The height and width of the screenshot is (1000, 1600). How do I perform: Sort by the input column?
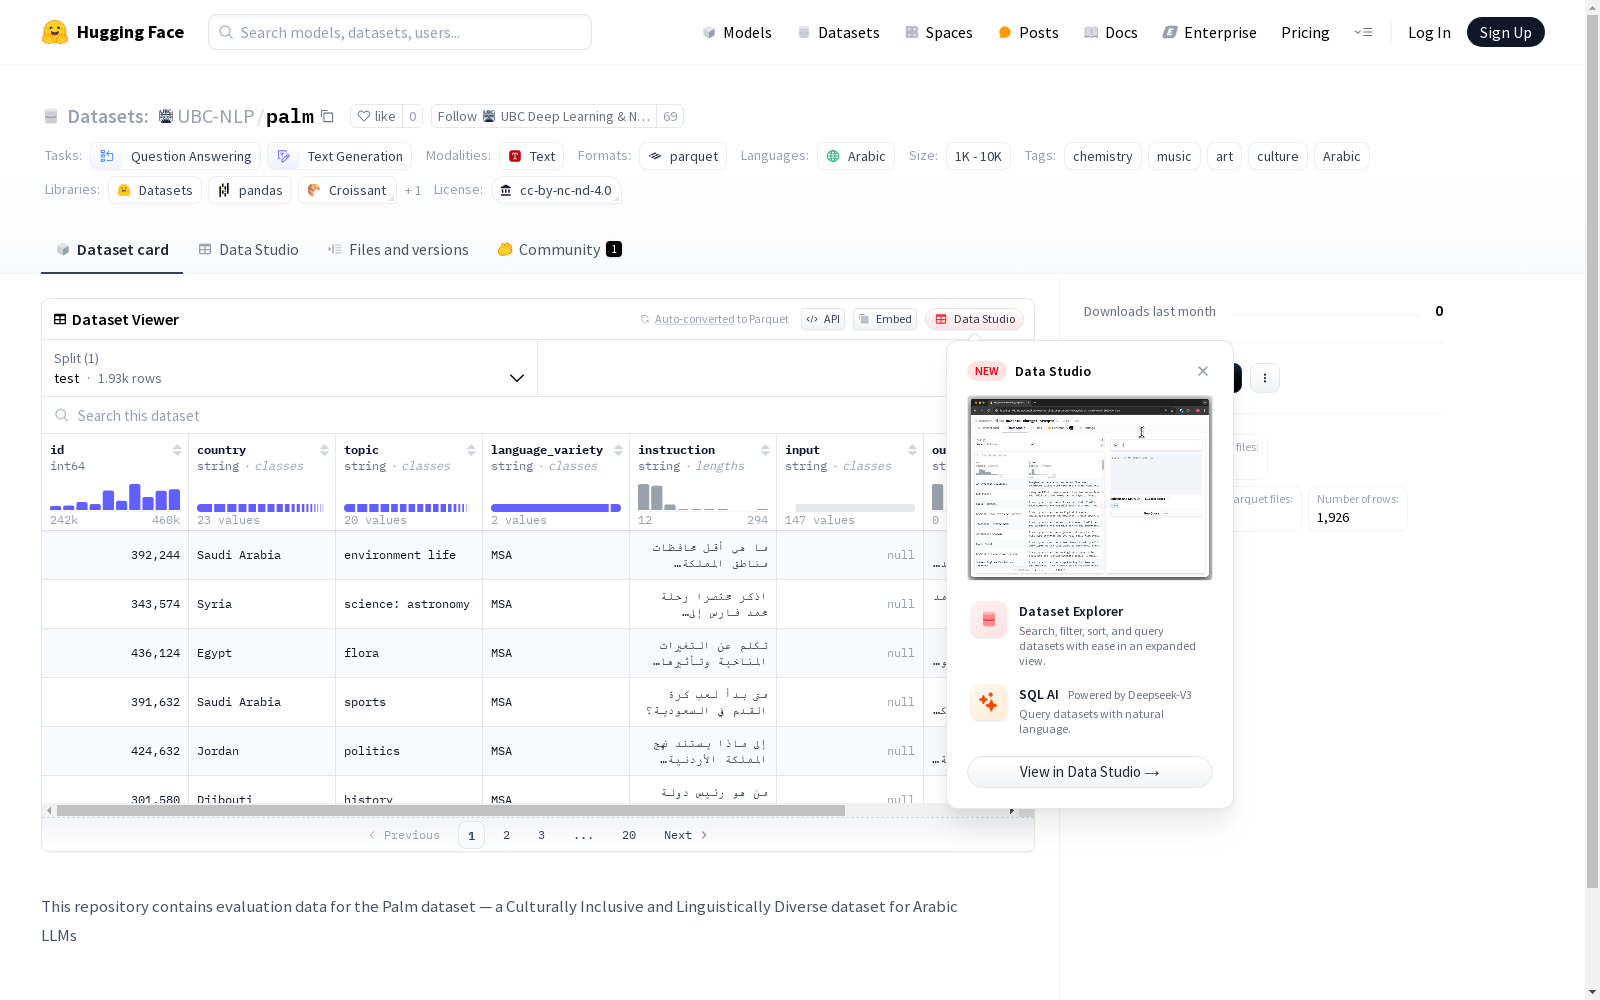912,450
